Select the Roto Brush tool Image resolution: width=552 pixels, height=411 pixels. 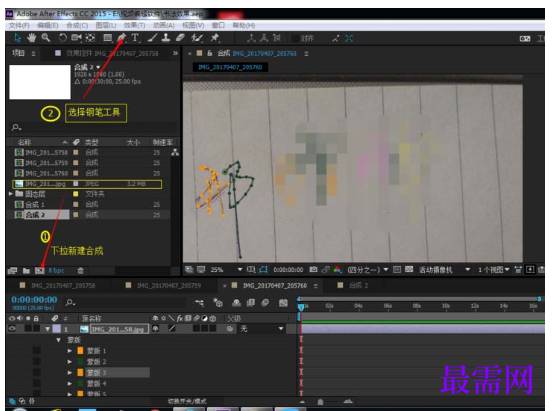(x=197, y=38)
